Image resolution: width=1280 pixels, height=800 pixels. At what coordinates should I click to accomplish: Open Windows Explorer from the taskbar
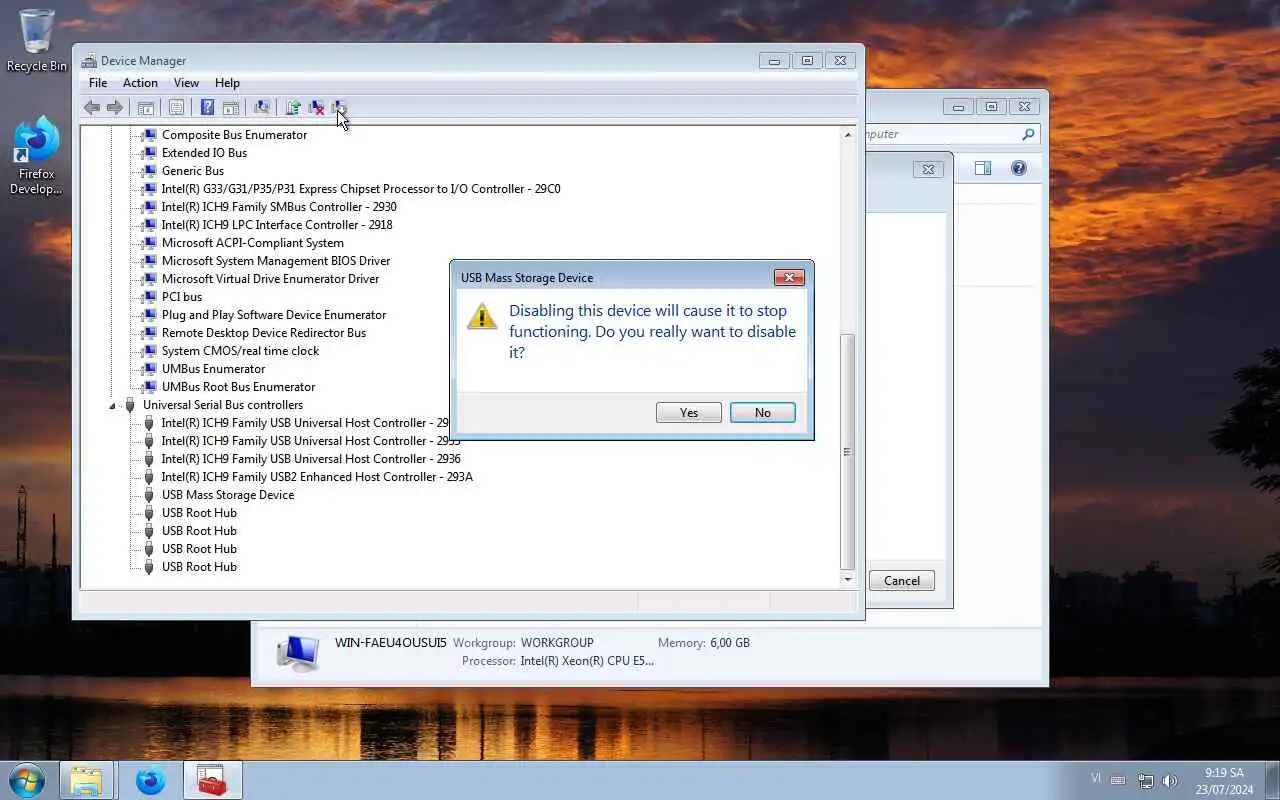coord(86,780)
